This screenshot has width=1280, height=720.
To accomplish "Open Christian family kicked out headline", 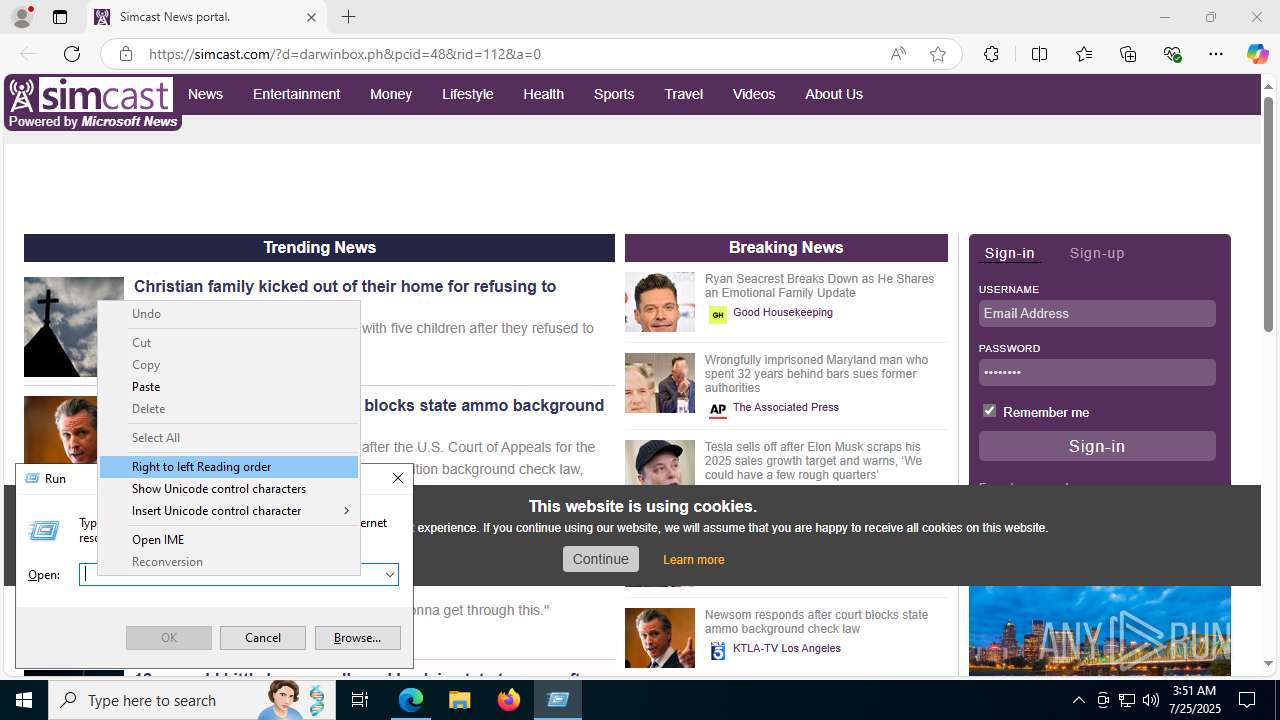I will tap(345, 286).
